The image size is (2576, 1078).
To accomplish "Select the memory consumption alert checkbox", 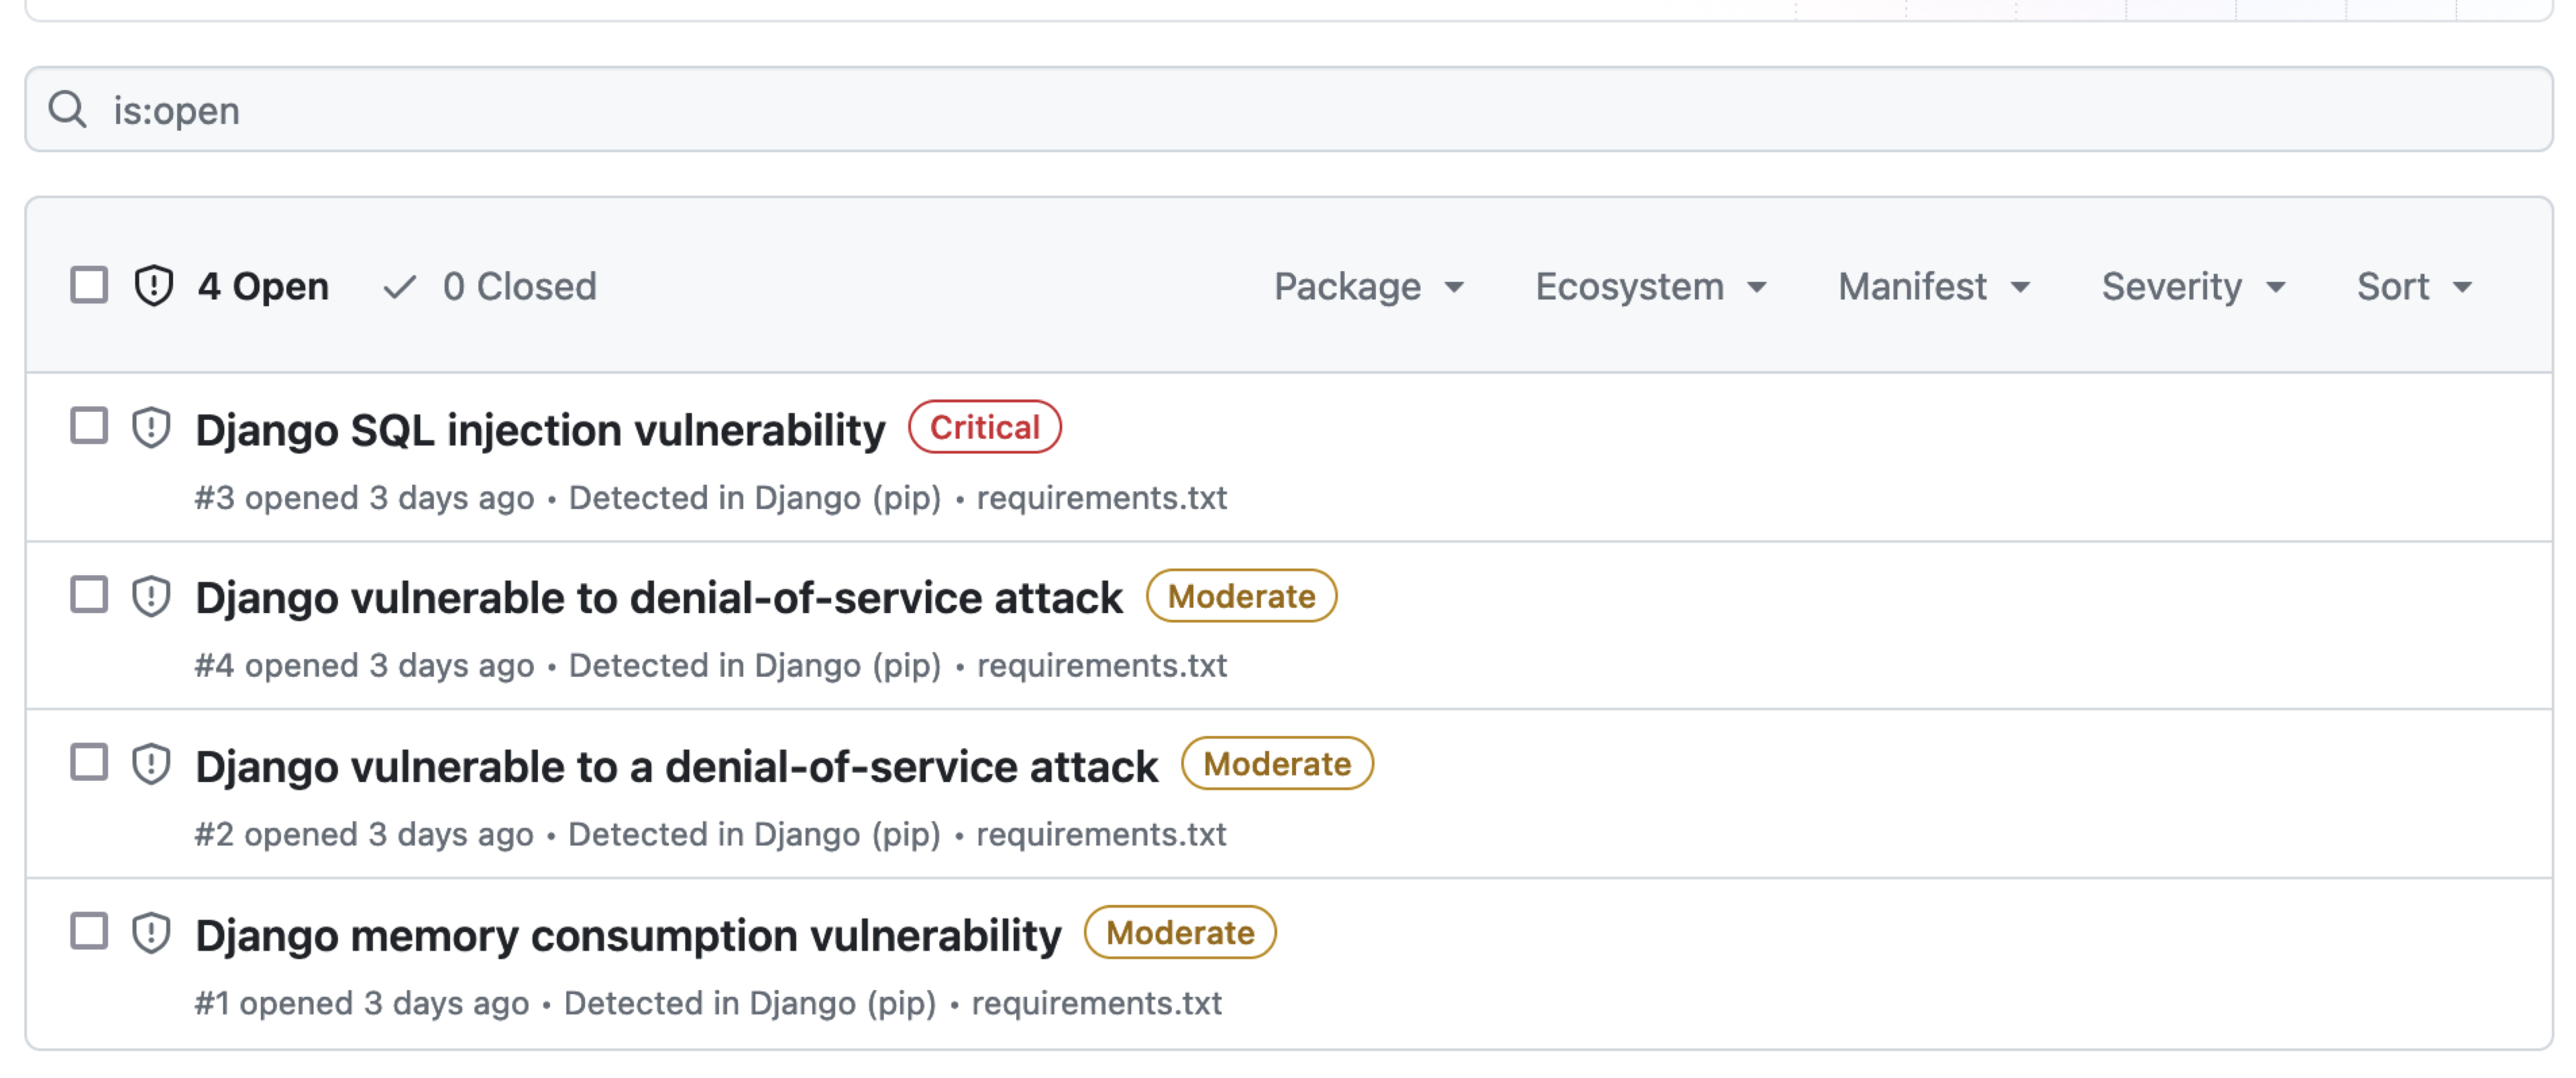I will tap(89, 932).
